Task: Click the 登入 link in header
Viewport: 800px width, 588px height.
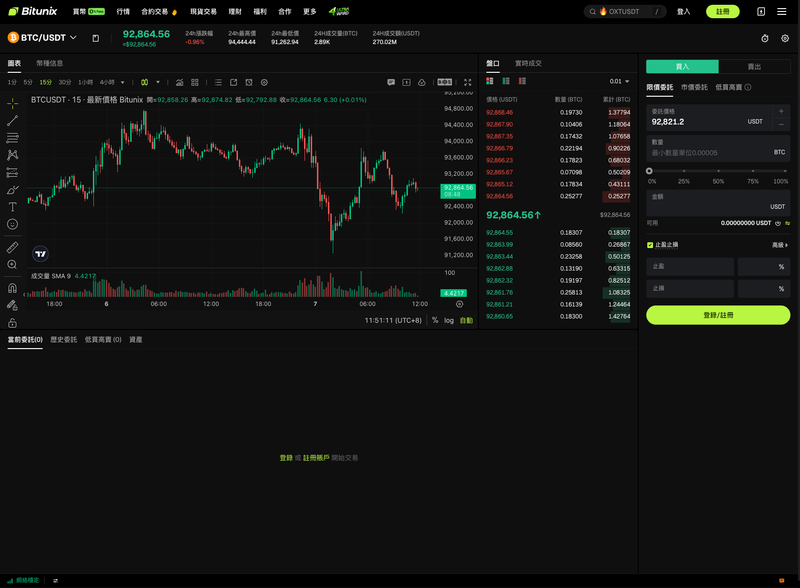Action: pos(683,11)
